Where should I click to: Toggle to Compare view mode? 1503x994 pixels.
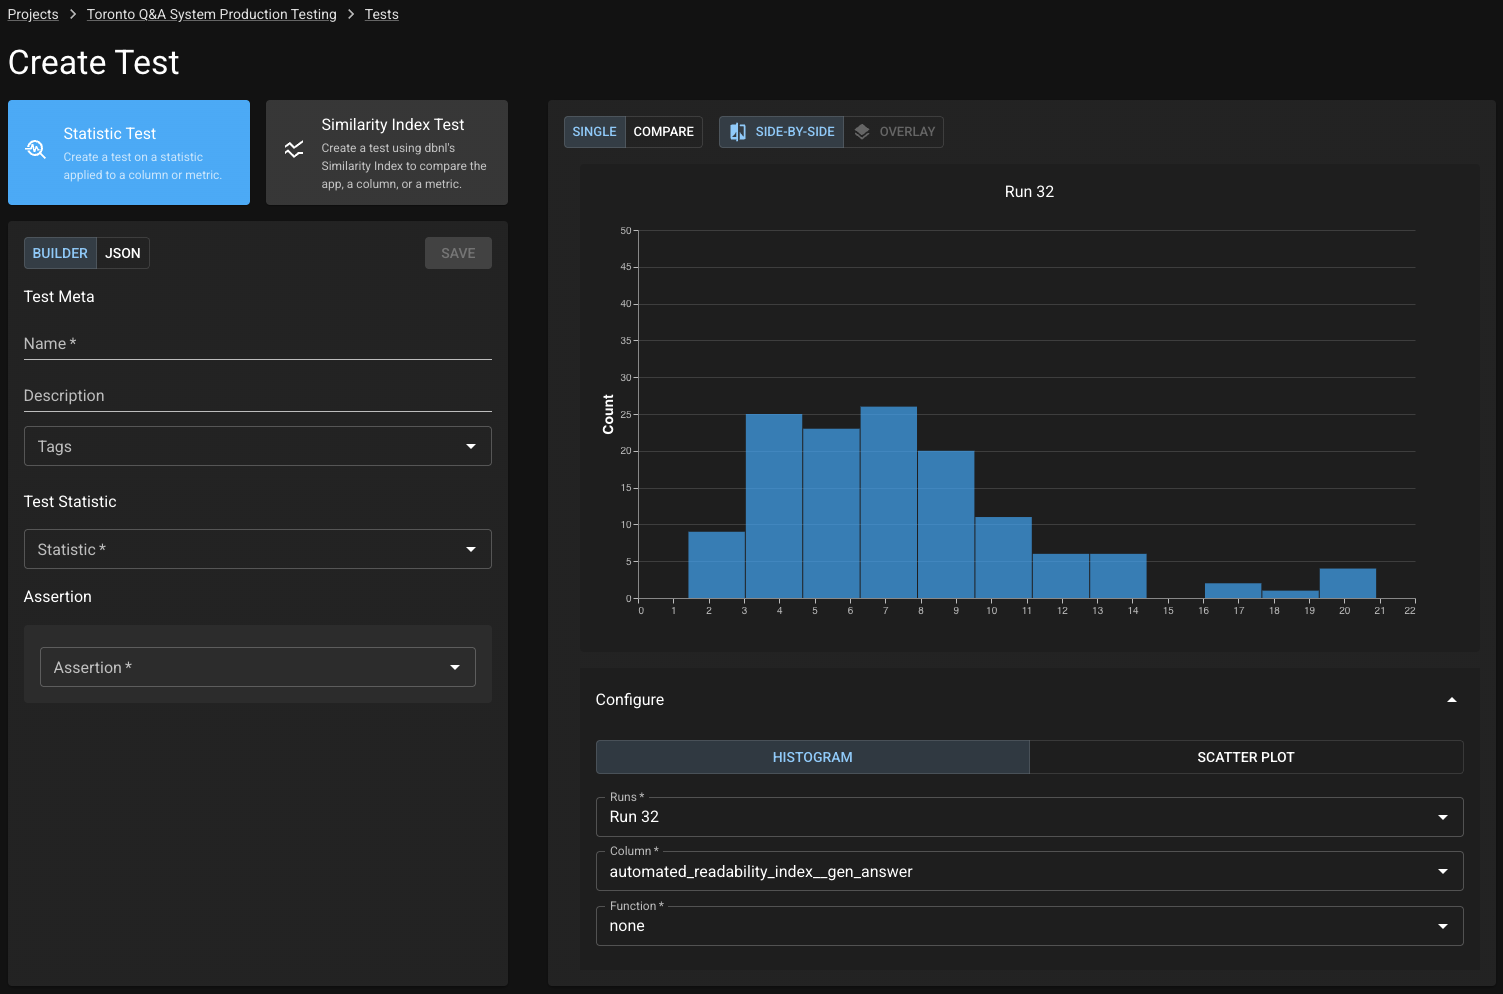[x=663, y=132]
